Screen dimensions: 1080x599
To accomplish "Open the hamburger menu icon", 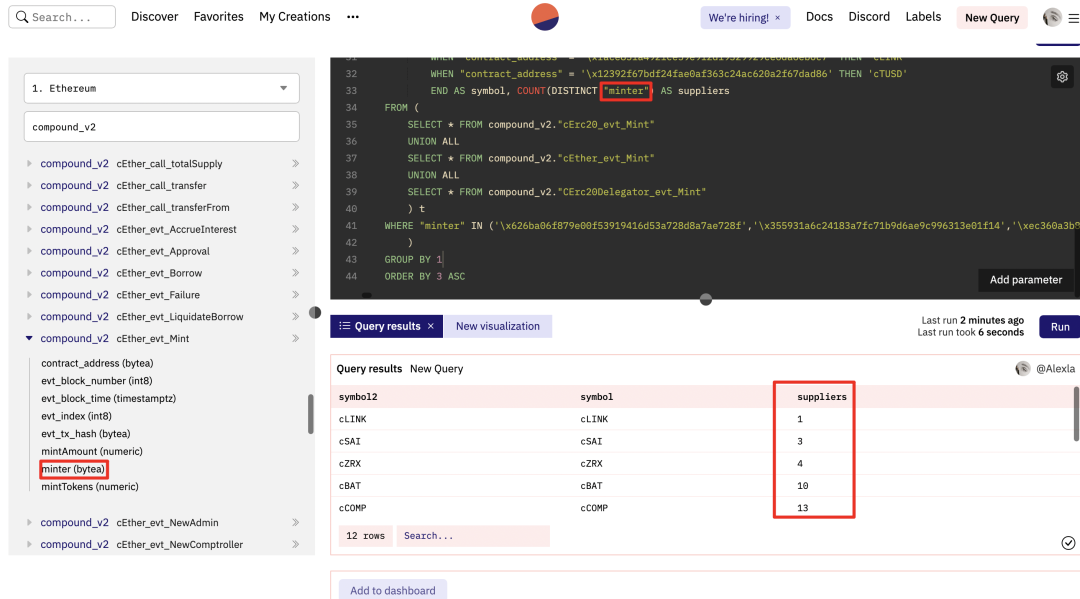I will pyautogui.click(x=1073, y=19).
